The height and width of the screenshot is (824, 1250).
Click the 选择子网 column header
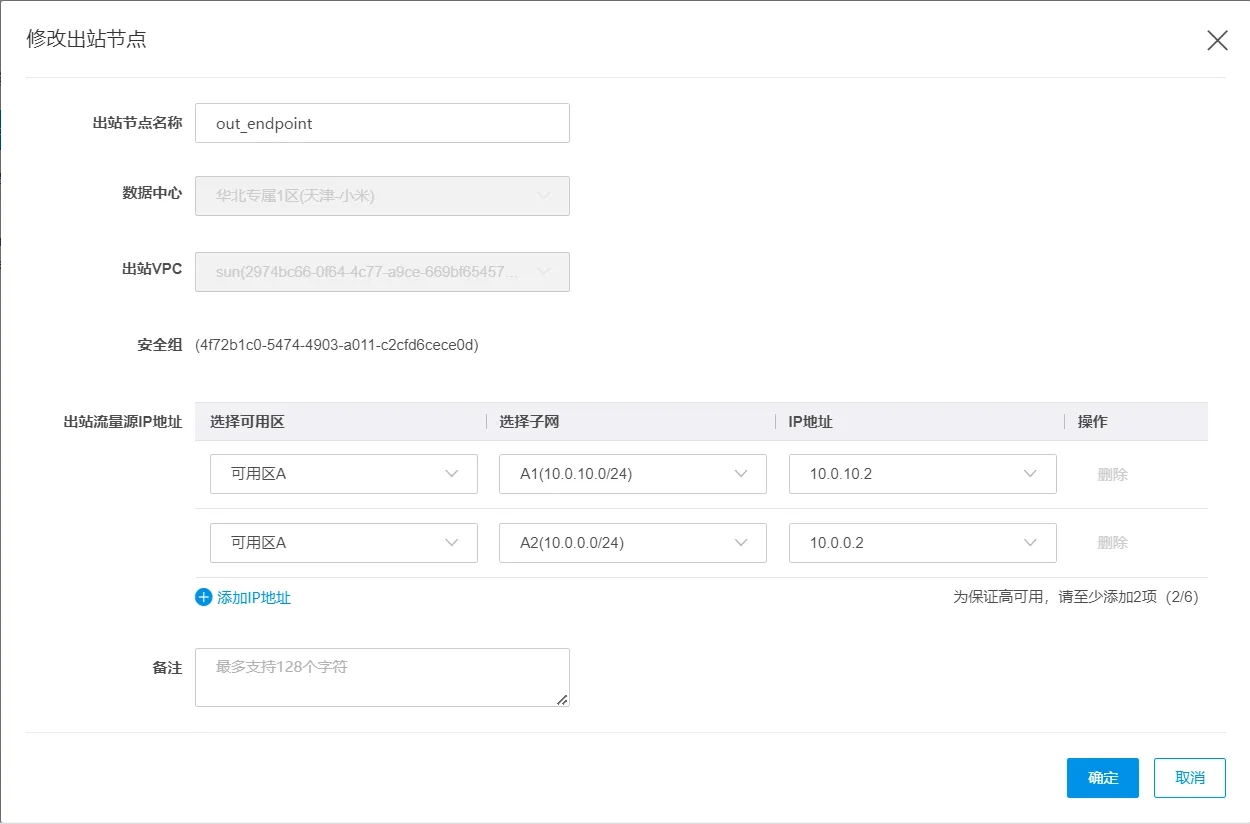[x=529, y=422]
